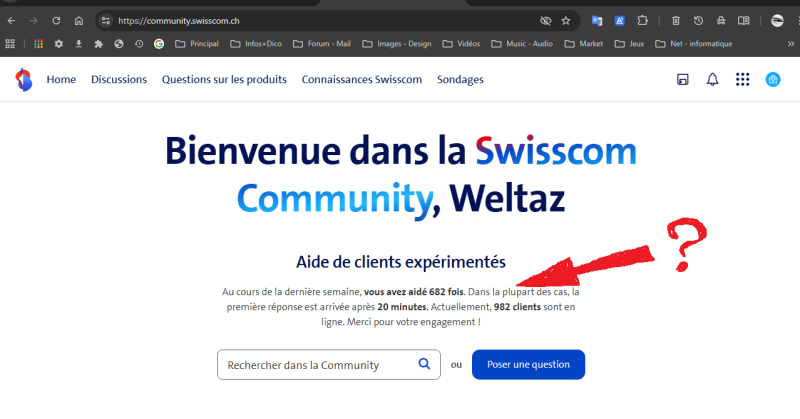Image resolution: width=800 pixels, height=419 pixels.
Task: Click the crossed-out eye icon in the address bar
Action: pyautogui.click(x=545, y=20)
